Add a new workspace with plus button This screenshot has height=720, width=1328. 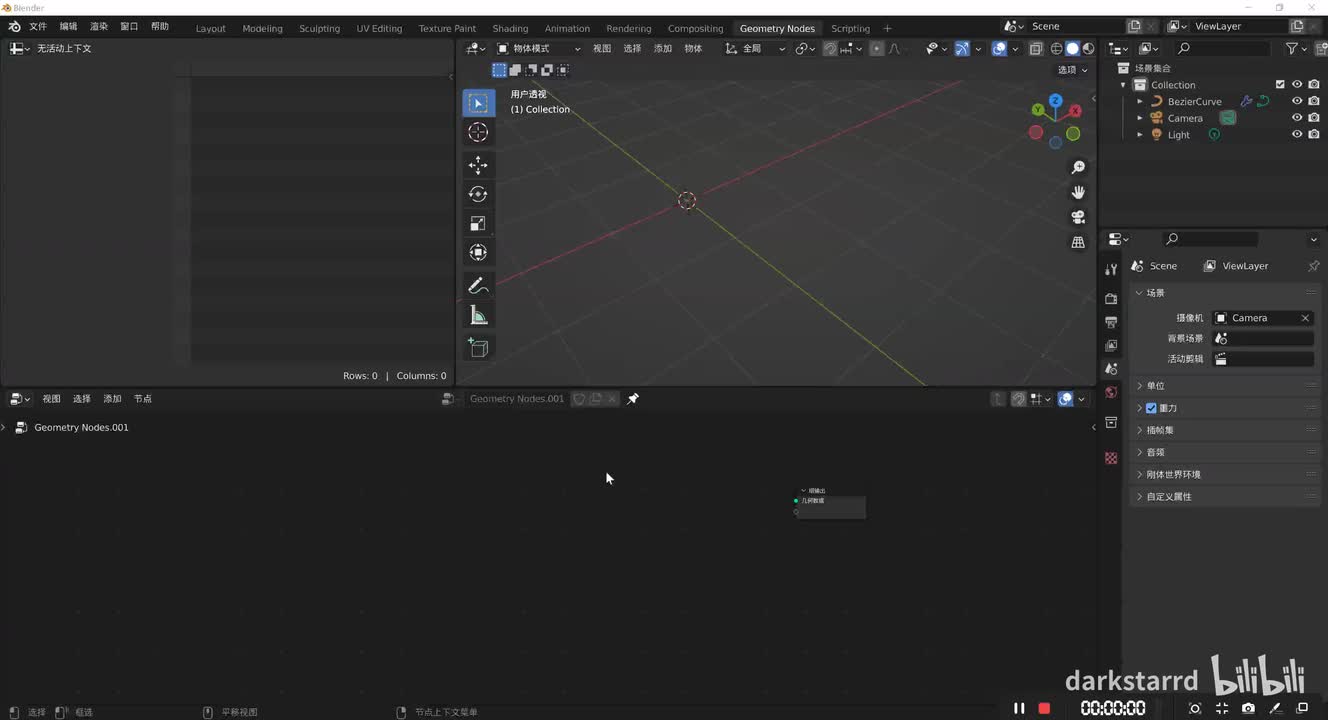point(887,28)
